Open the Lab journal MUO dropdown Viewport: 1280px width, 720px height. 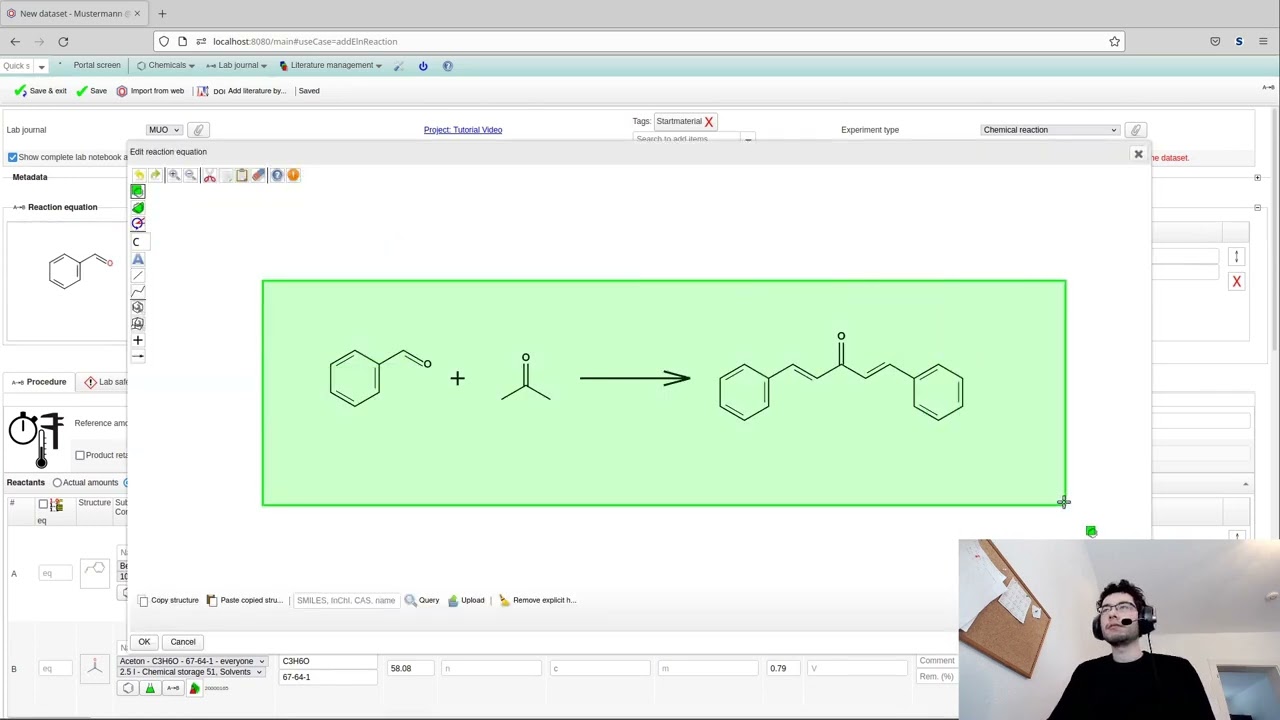point(164,130)
